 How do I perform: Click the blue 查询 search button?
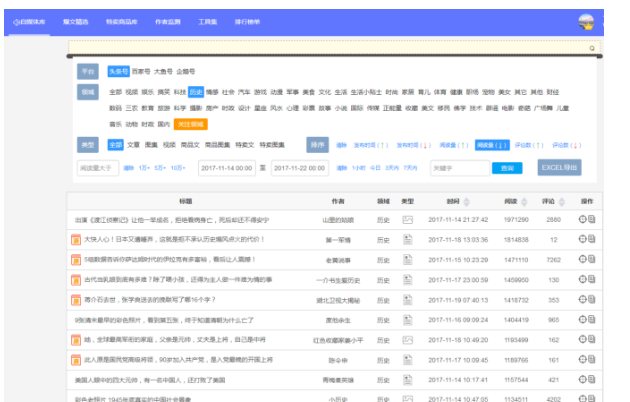click(508, 168)
